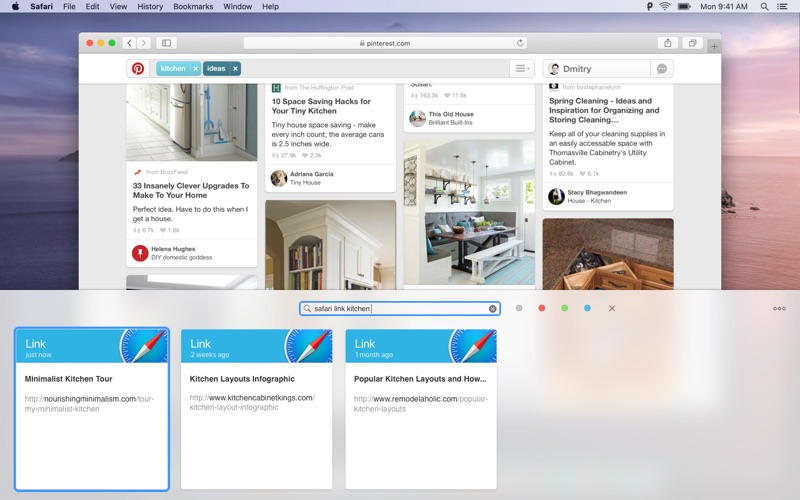Open Adriana Garcia Tiny House board
Screen dimensions: 800x500
(x=305, y=182)
